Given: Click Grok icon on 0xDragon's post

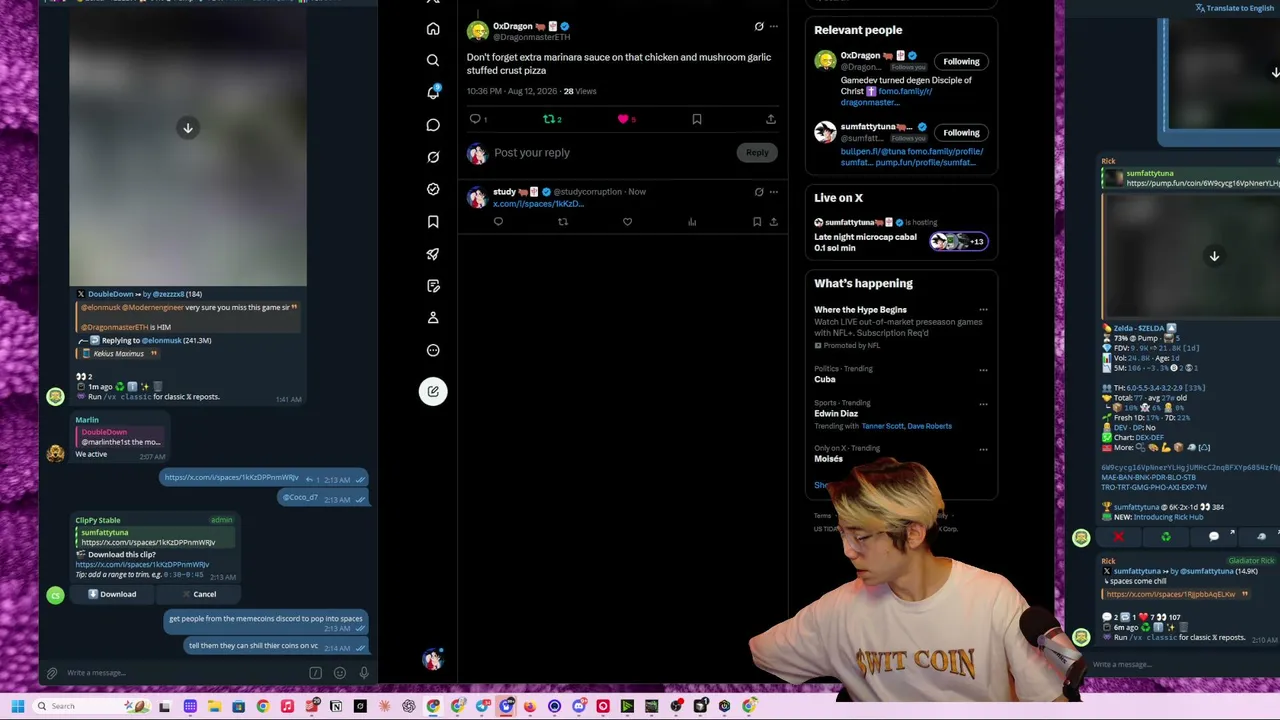Looking at the screenshot, I should point(759,26).
